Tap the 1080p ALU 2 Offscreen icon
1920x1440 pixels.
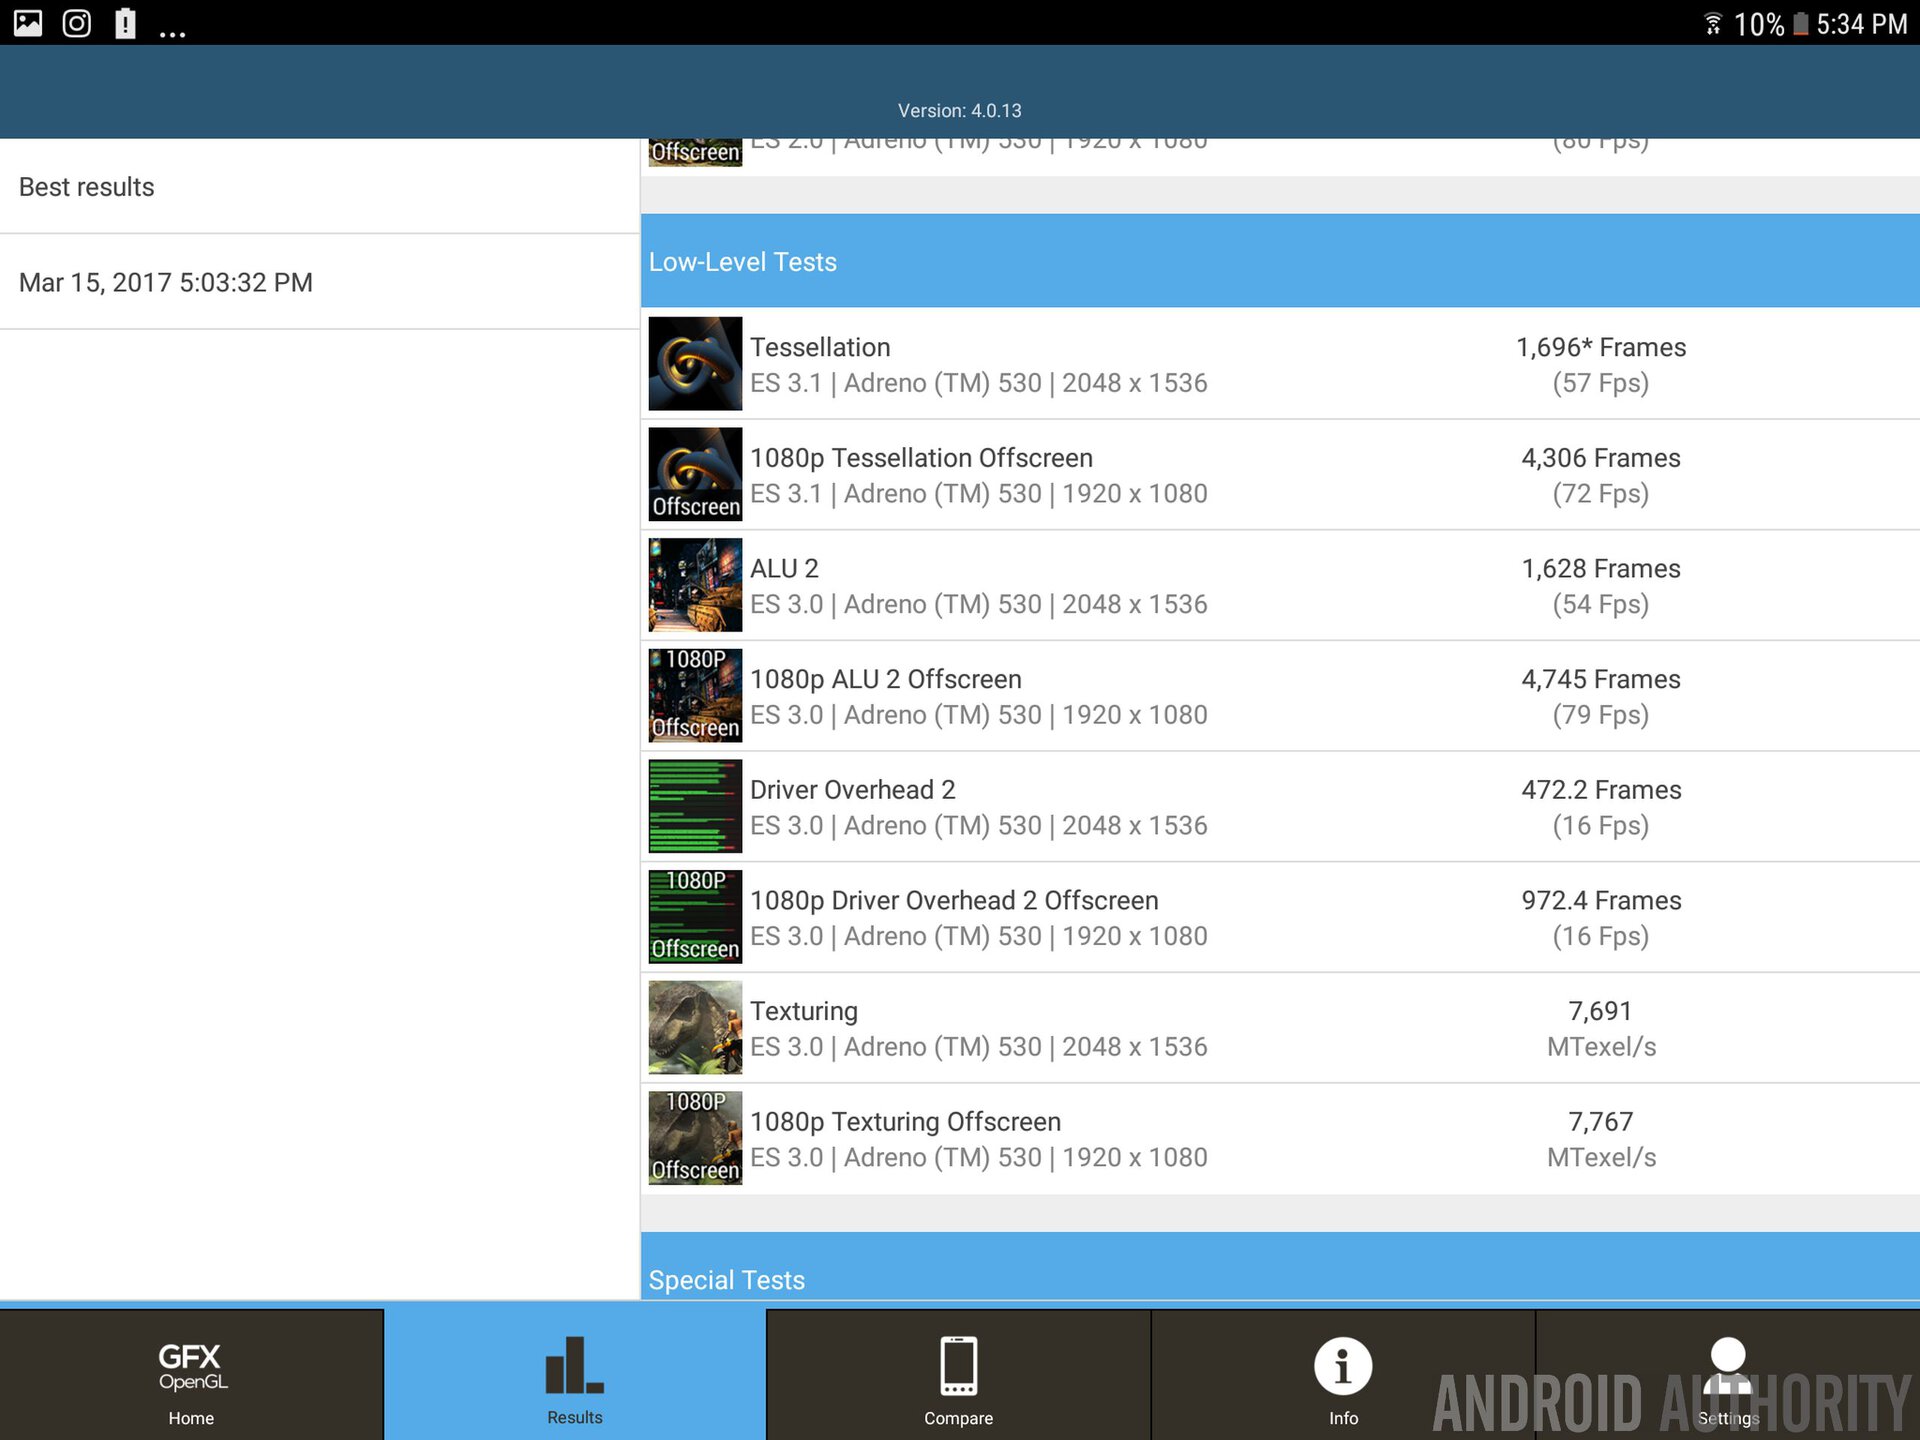pyautogui.click(x=695, y=696)
